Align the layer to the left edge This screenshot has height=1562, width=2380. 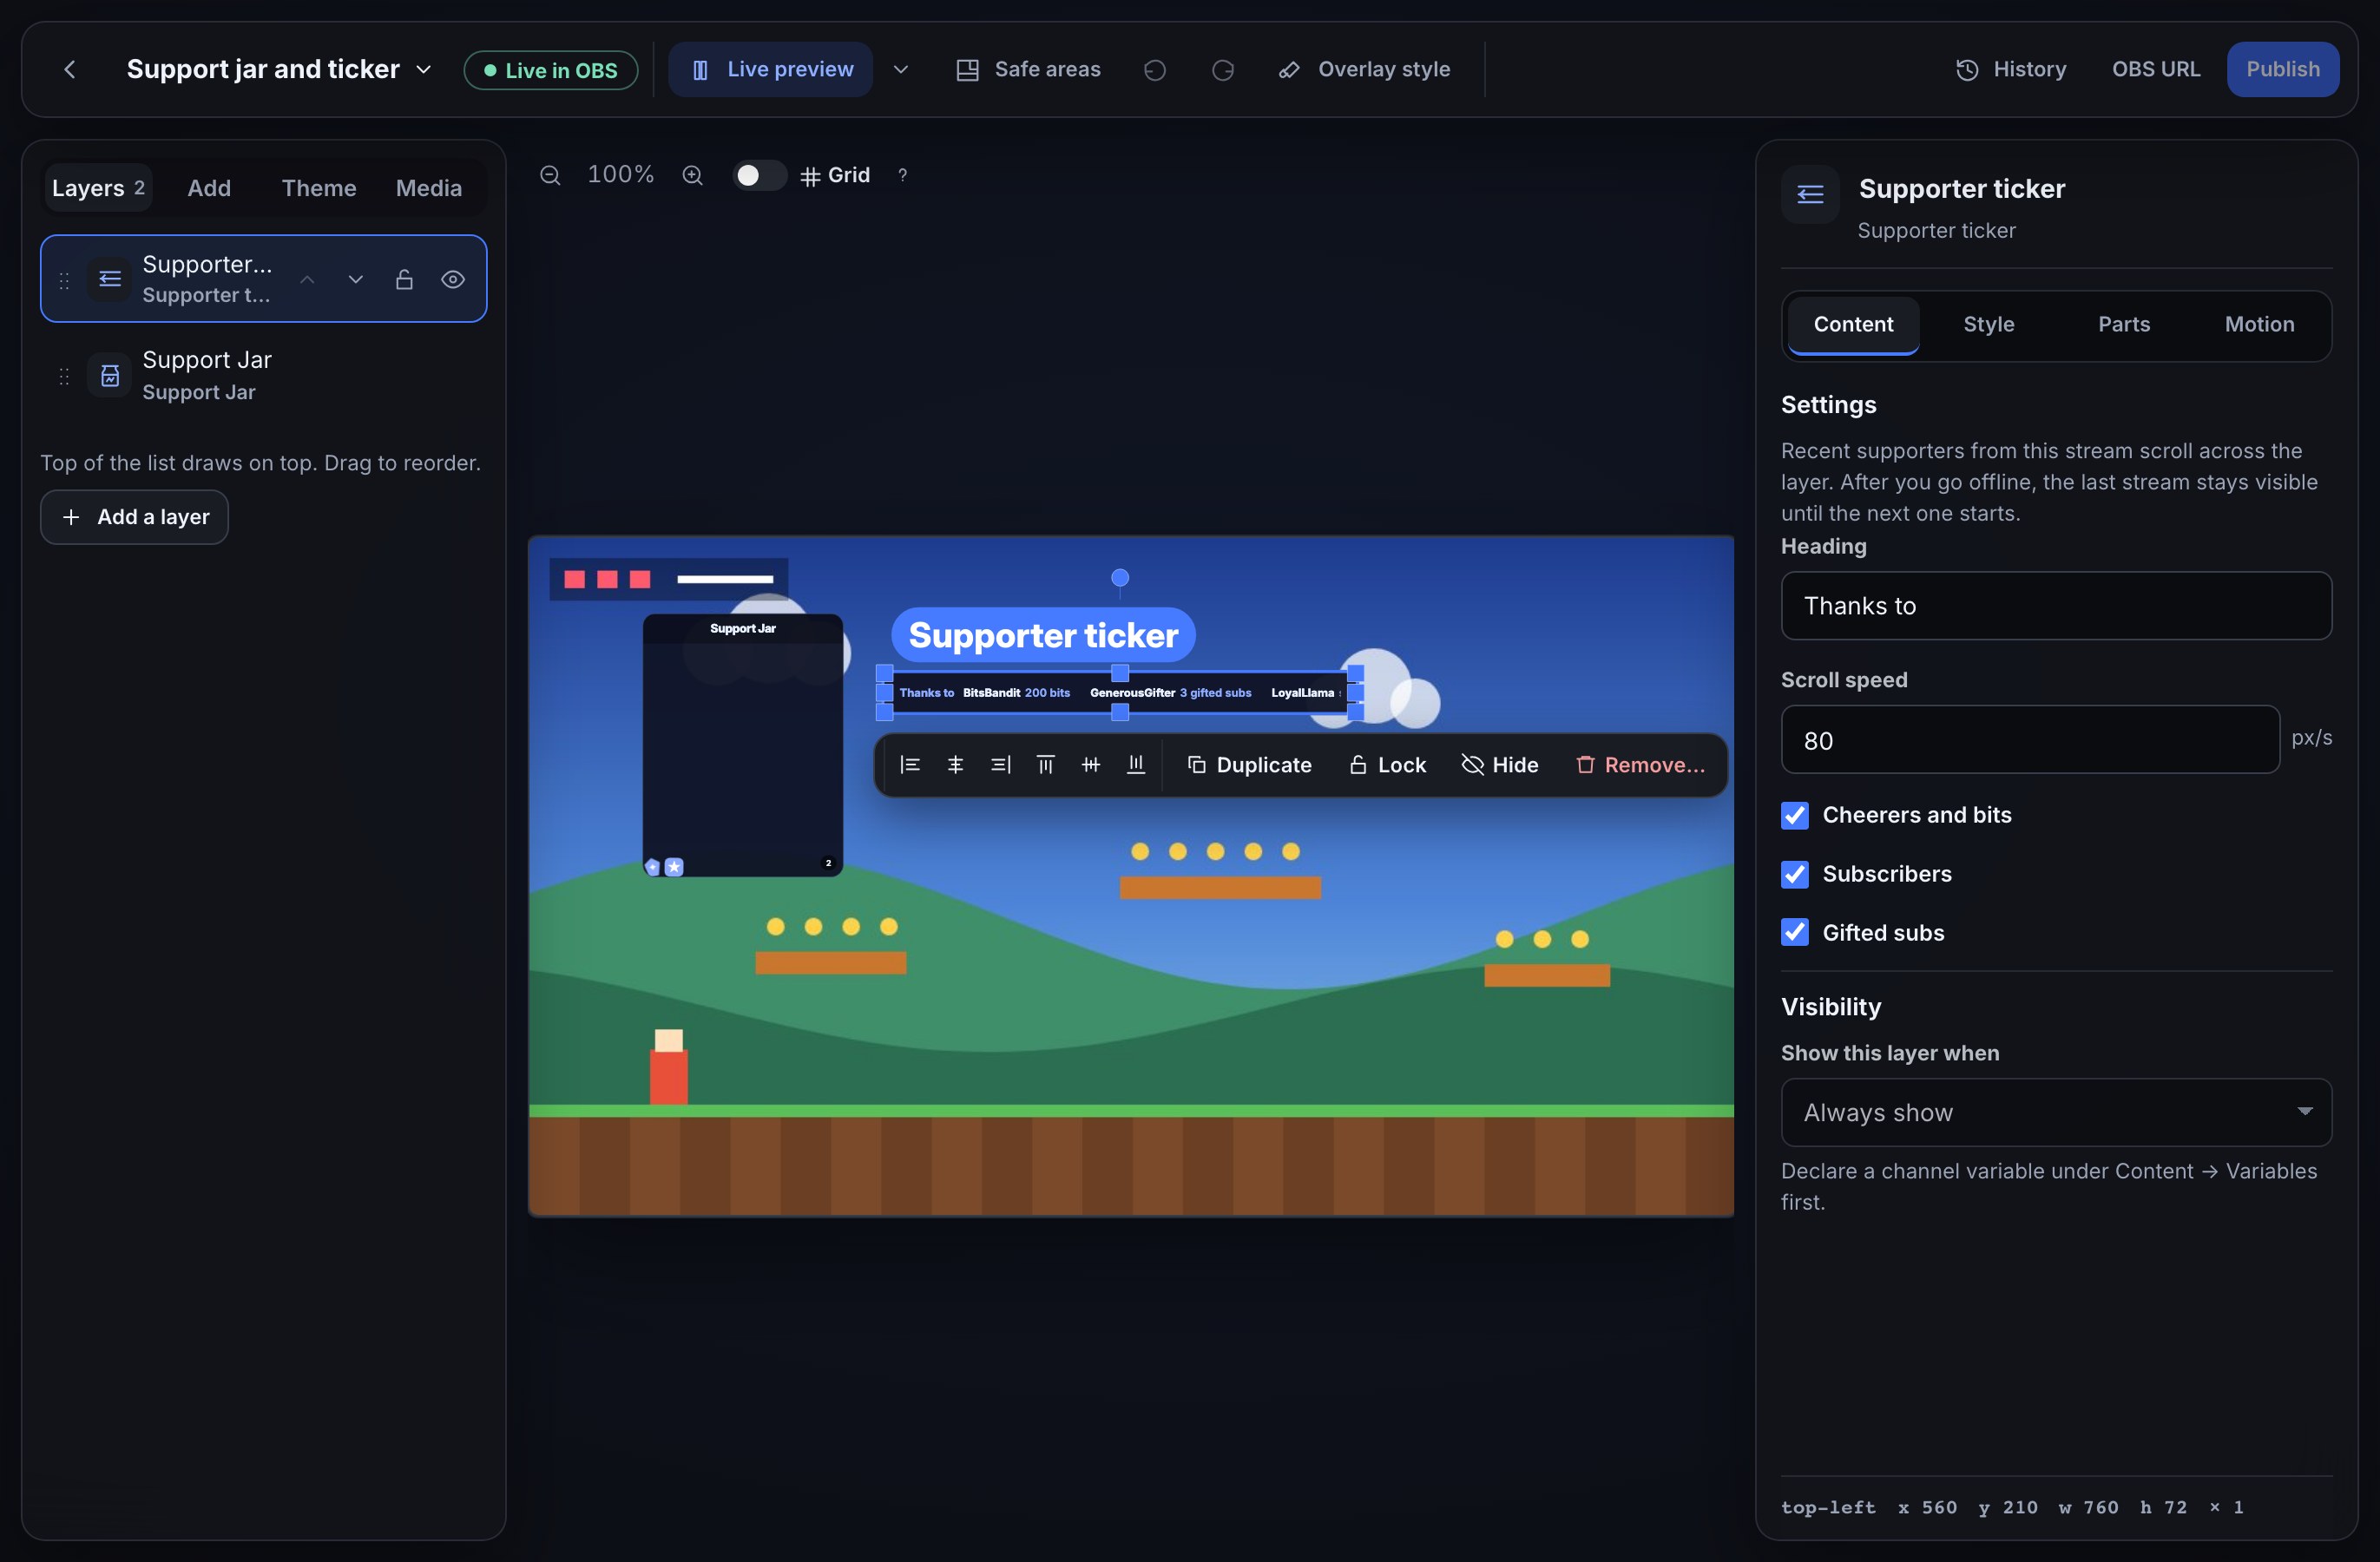click(910, 765)
